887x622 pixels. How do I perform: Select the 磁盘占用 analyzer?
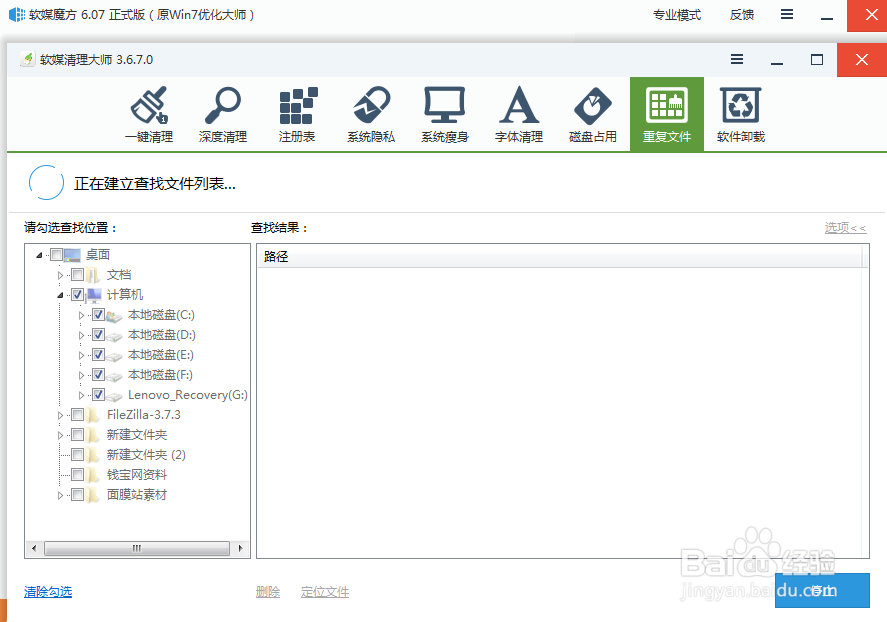pyautogui.click(x=592, y=113)
